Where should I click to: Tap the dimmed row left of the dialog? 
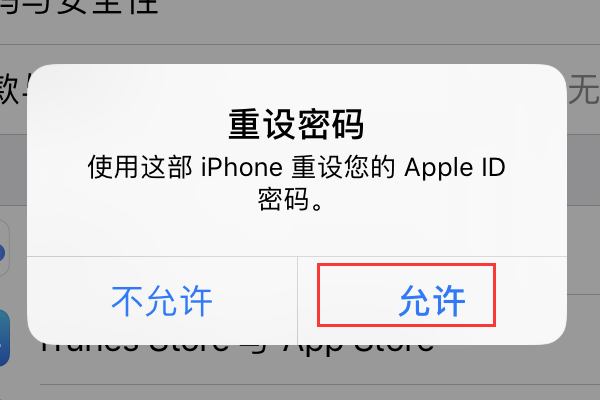(13, 170)
